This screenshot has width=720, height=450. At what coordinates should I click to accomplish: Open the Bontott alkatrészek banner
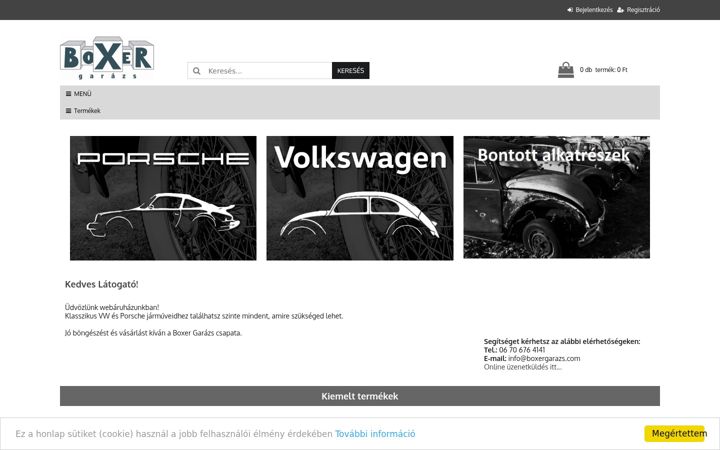point(557,197)
